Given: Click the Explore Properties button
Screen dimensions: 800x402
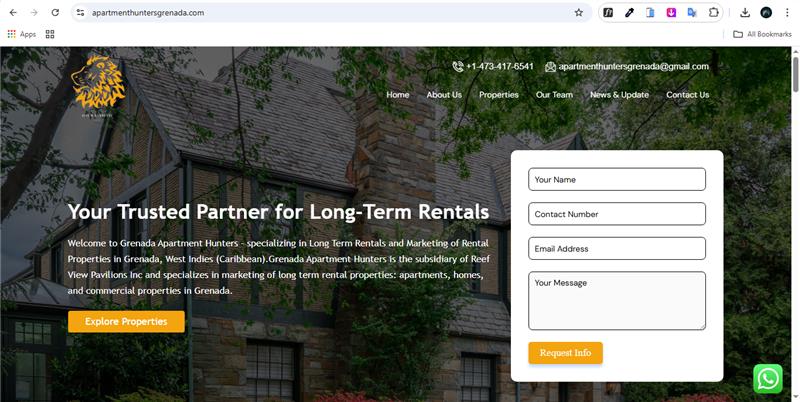Looking at the screenshot, I should [126, 322].
